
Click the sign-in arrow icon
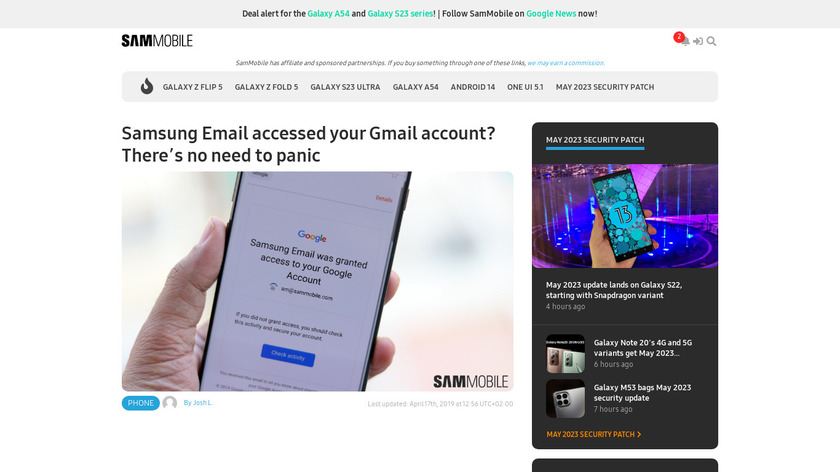[698, 41]
